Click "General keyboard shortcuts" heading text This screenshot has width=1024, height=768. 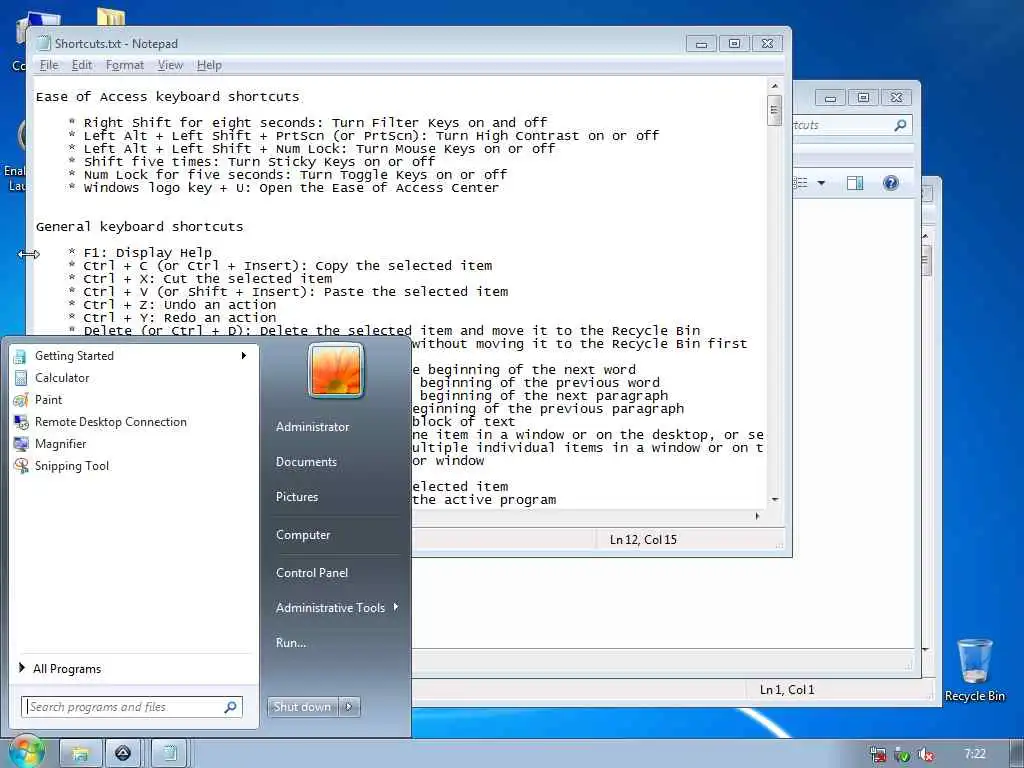click(139, 227)
